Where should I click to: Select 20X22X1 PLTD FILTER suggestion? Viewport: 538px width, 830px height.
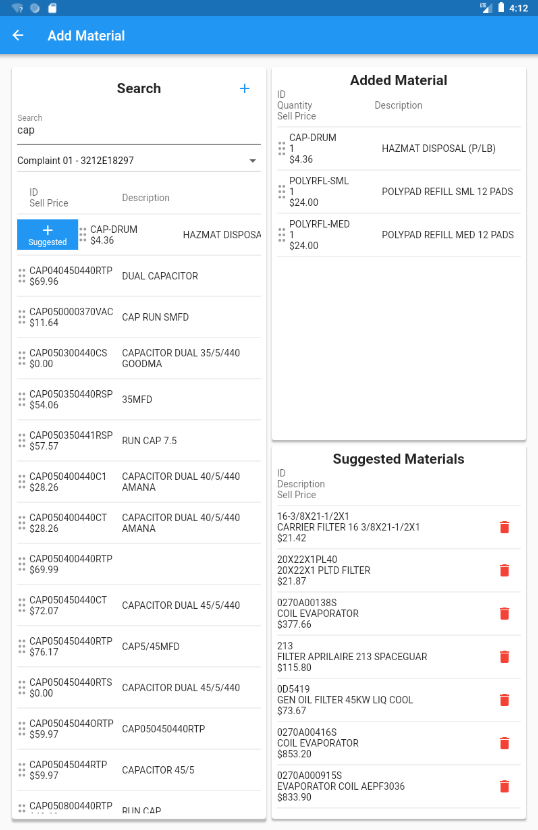point(324,570)
